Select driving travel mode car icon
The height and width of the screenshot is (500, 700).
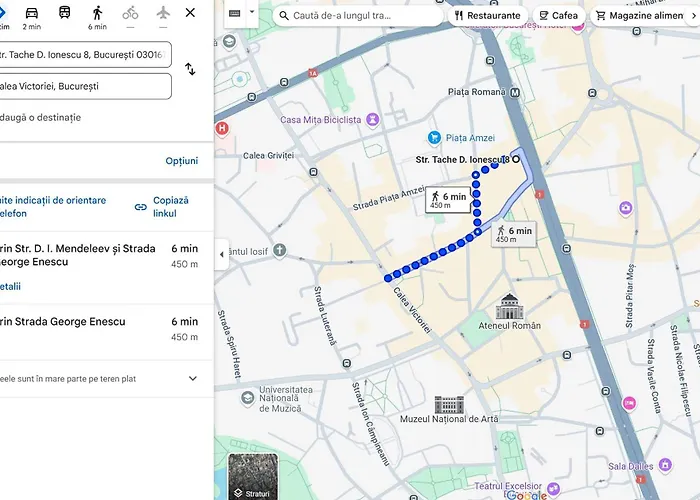[x=32, y=14]
